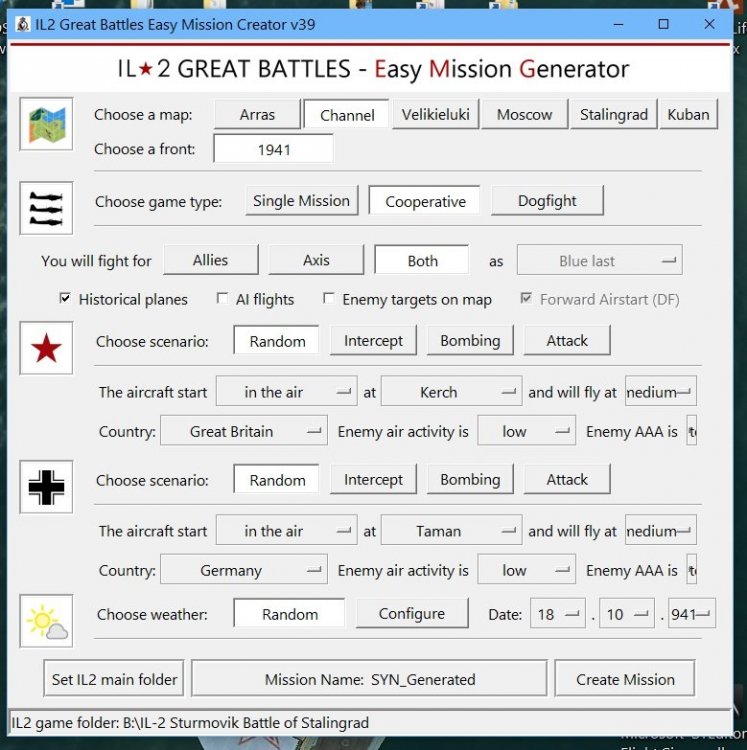
Task: Open Allies flight altitude medium dropdown
Action: 660,391
